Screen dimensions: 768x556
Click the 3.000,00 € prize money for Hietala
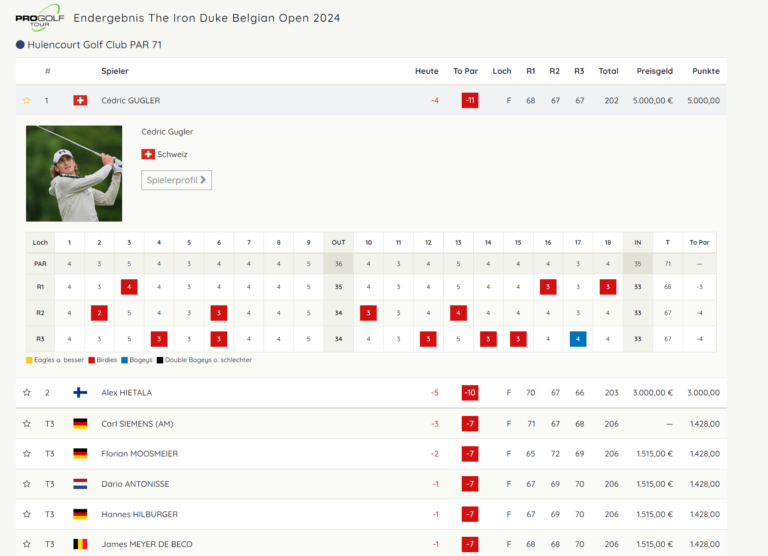(653, 392)
